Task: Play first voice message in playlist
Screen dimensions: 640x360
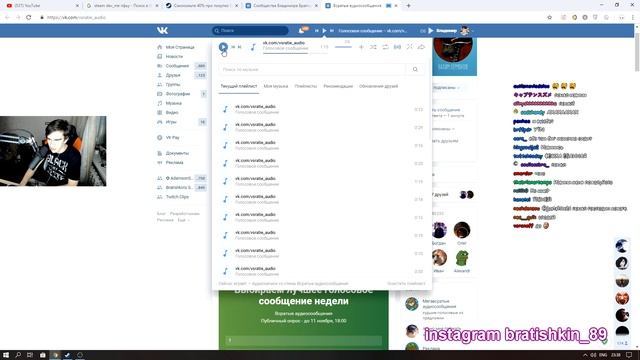Action: [x=322, y=109]
